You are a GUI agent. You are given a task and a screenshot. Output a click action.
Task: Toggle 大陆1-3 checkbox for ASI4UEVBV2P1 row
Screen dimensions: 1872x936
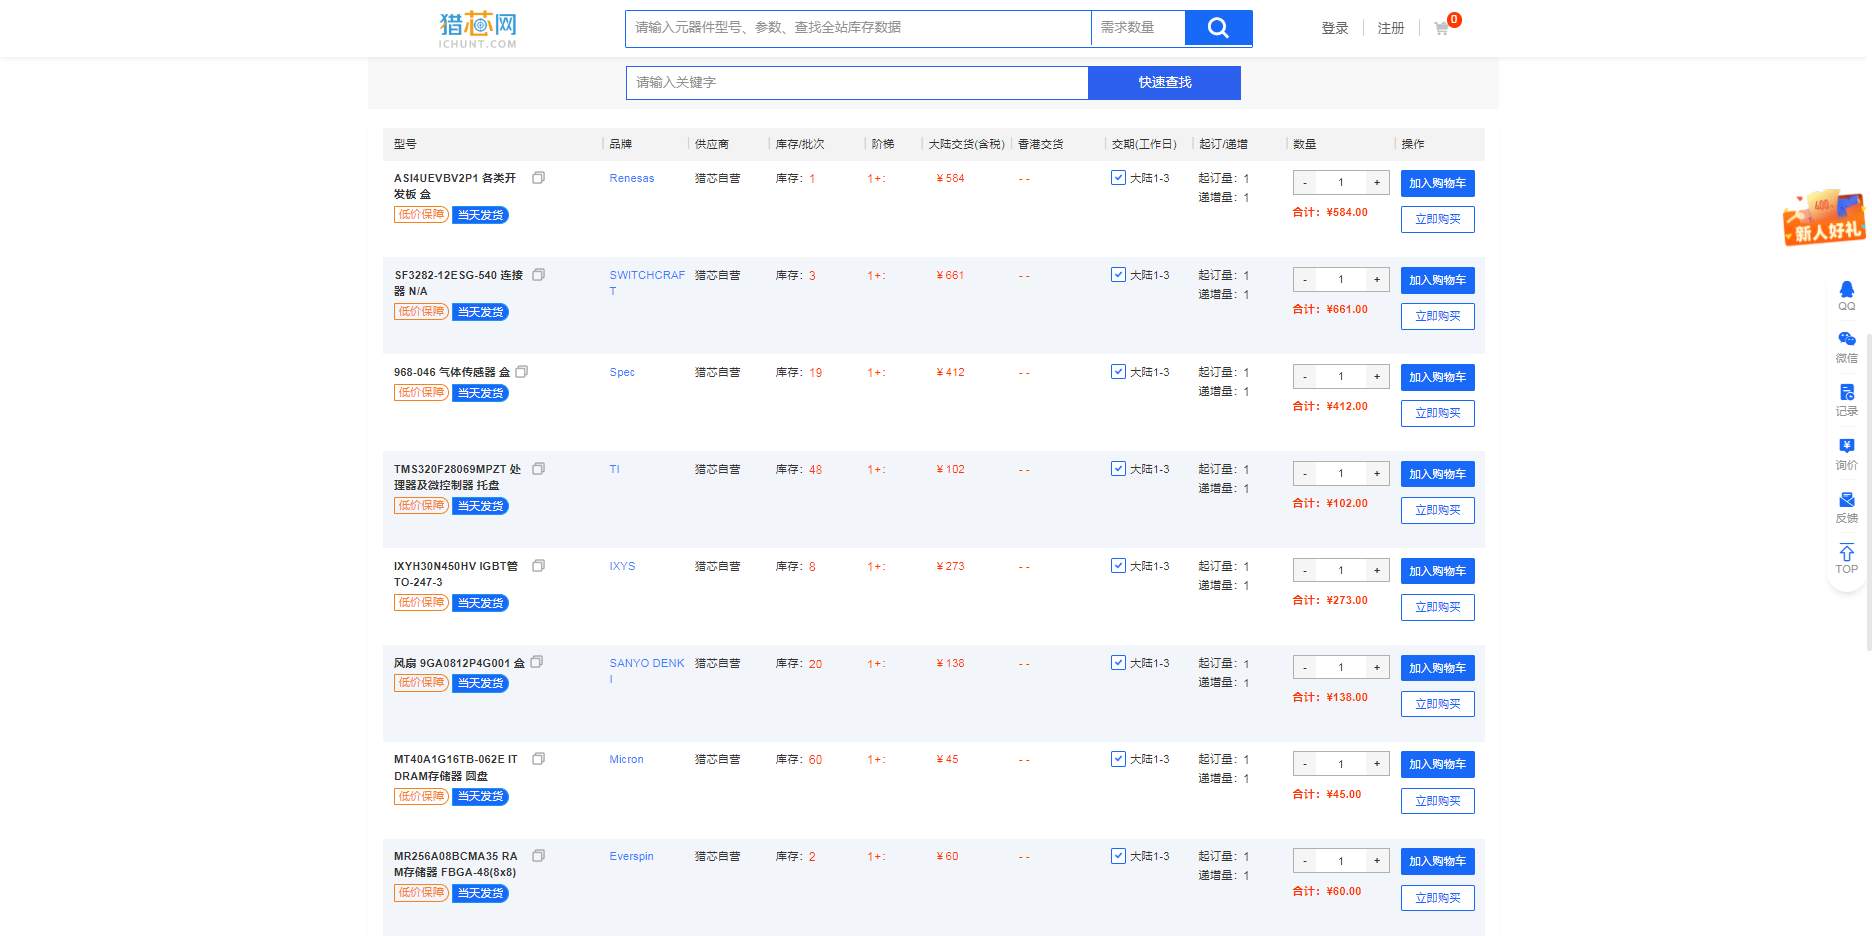tap(1118, 177)
